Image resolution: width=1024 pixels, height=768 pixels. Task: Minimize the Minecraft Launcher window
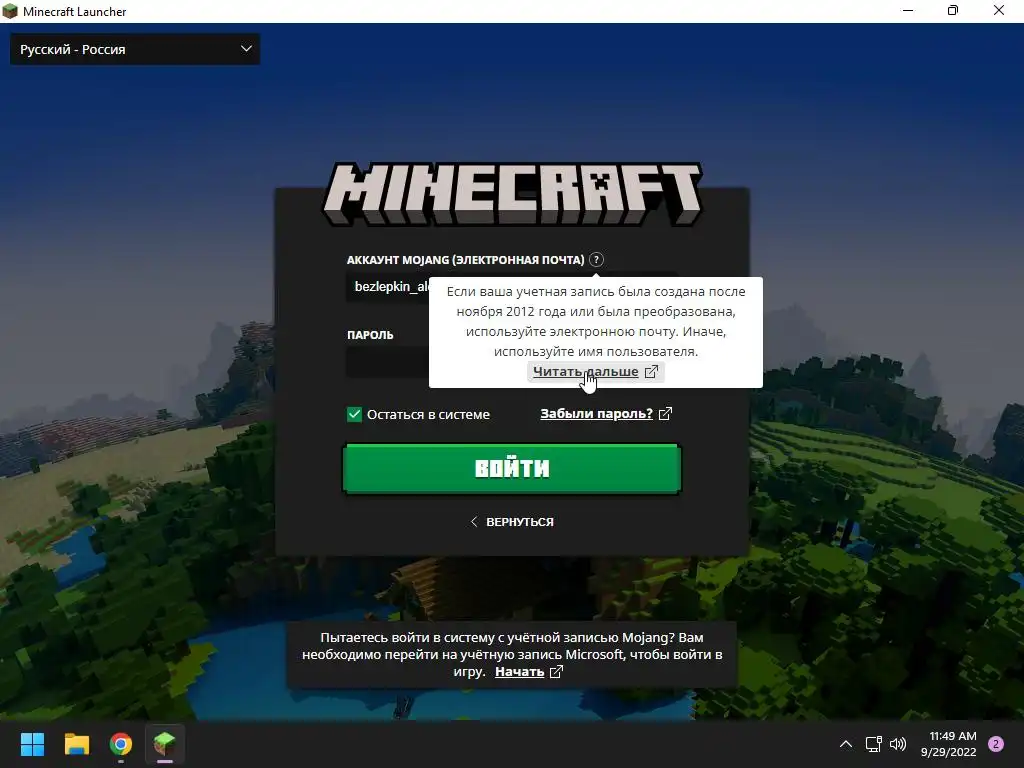pos(908,10)
